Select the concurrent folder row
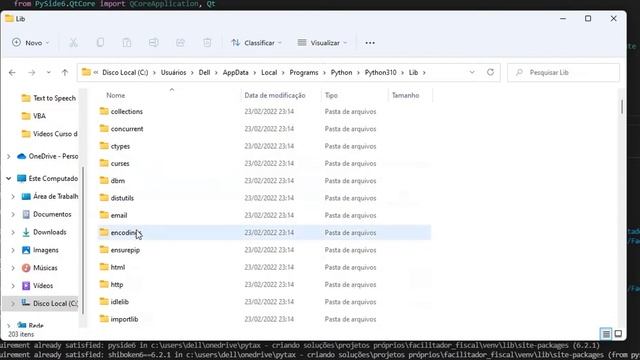The width and height of the screenshot is (640, 360). click(x=264, y=129)
